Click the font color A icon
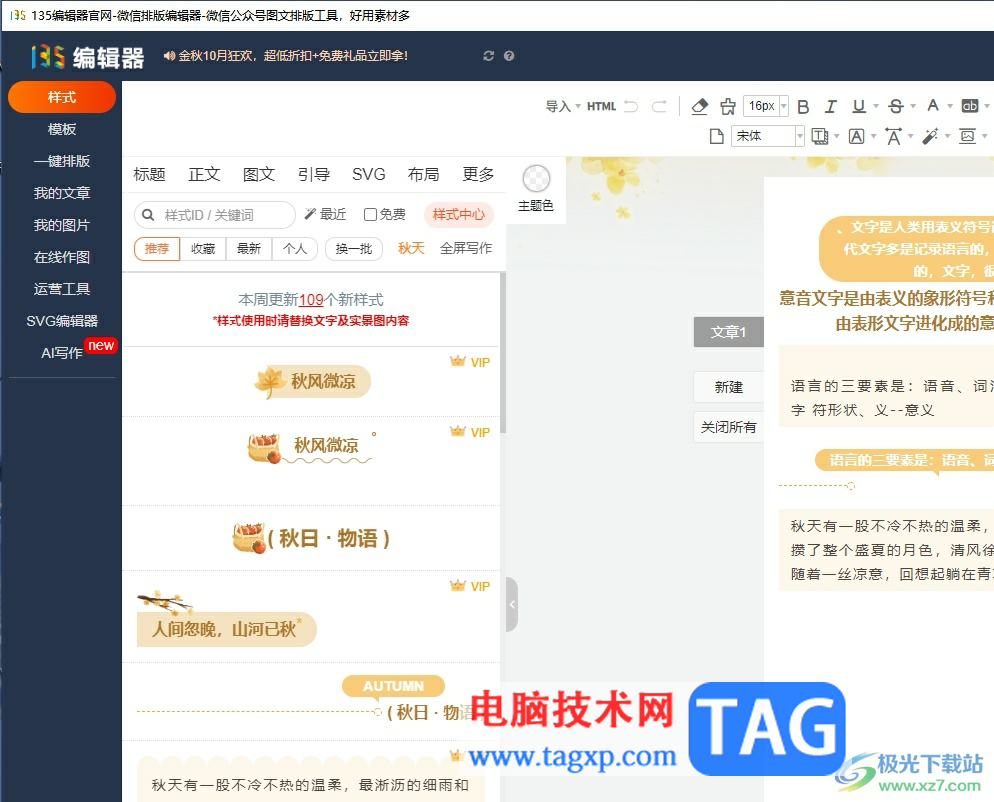 pos(933,106)
